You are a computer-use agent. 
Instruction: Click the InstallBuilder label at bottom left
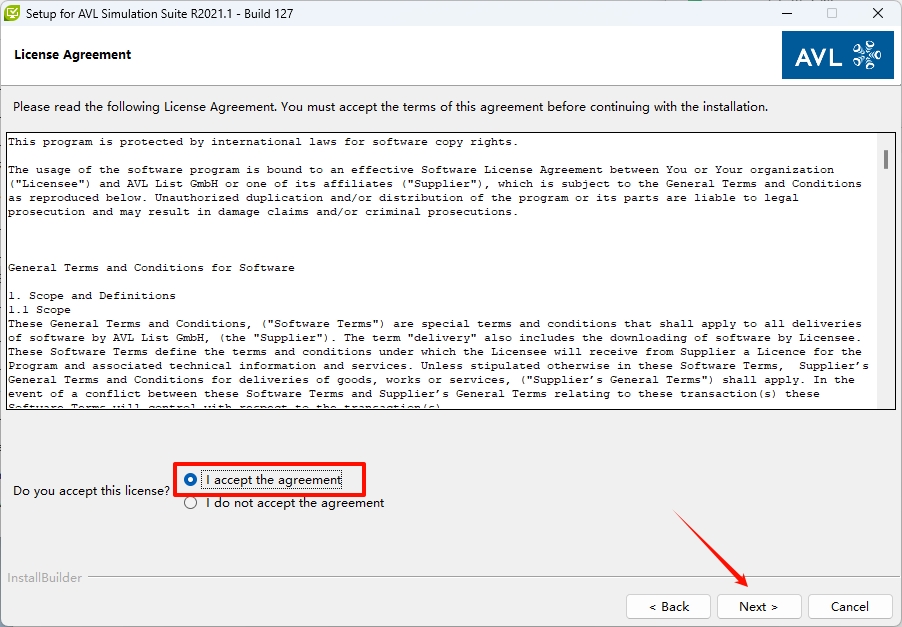click(x=45, y=578)
